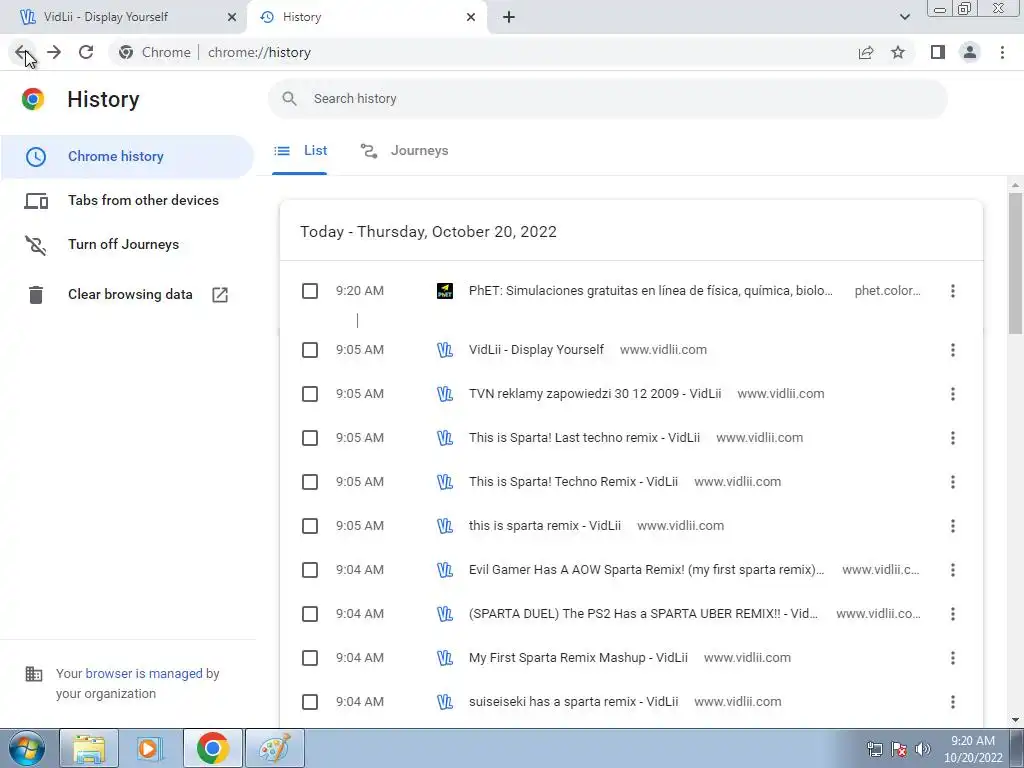Click the volume speaker tray icon

point(923,749)
